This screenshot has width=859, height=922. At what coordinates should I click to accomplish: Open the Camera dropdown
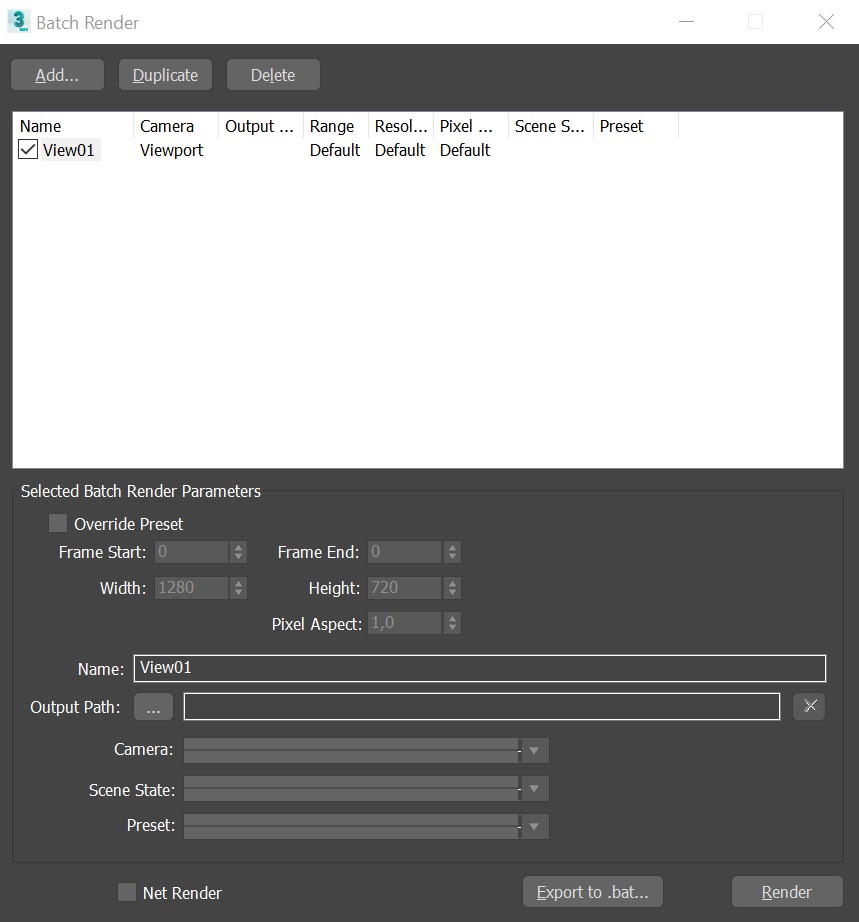click(366, 750)
